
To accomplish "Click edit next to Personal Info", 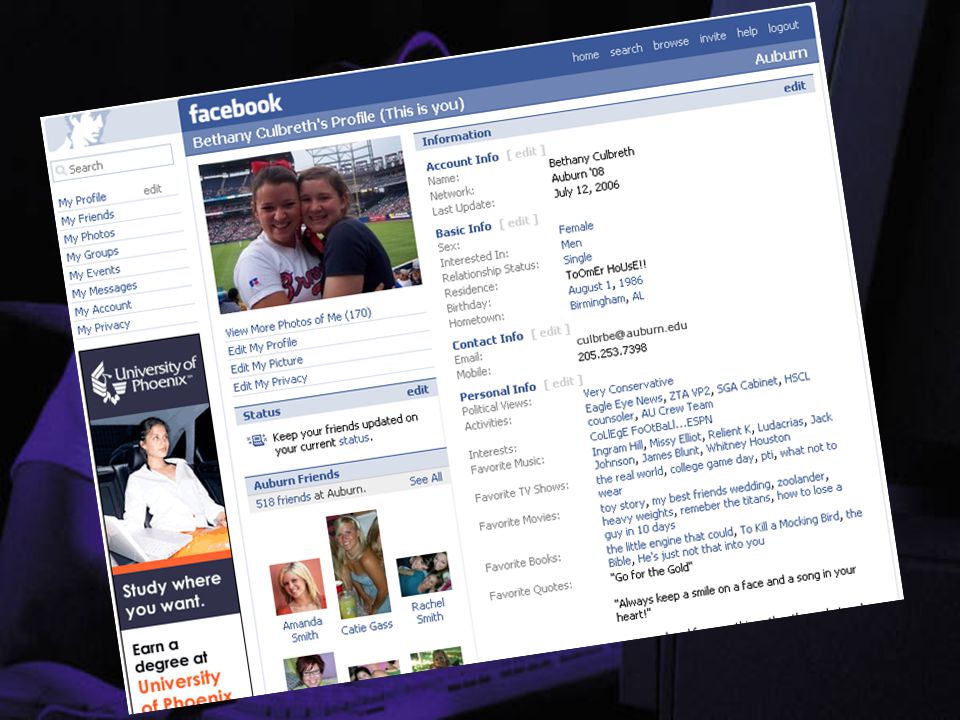I will [x=563, y=383].
